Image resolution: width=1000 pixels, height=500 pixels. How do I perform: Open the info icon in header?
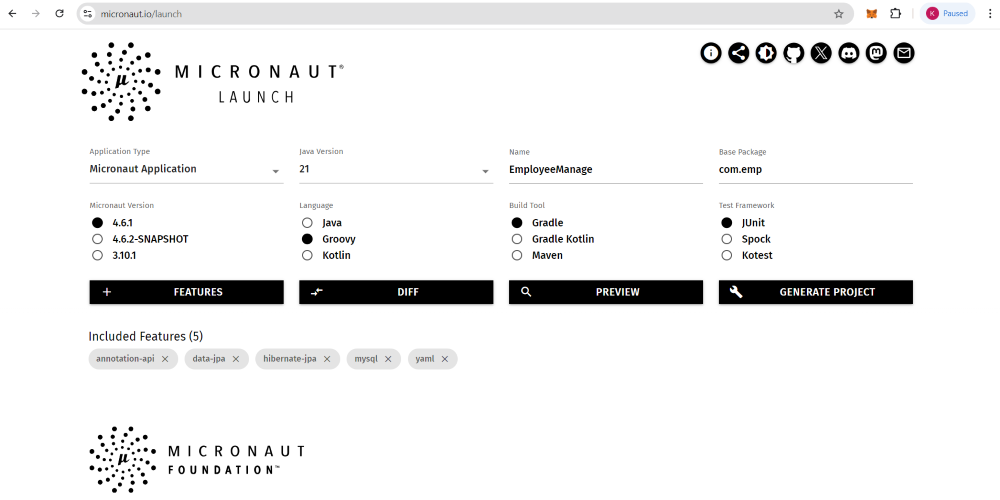tap(710, 53)
